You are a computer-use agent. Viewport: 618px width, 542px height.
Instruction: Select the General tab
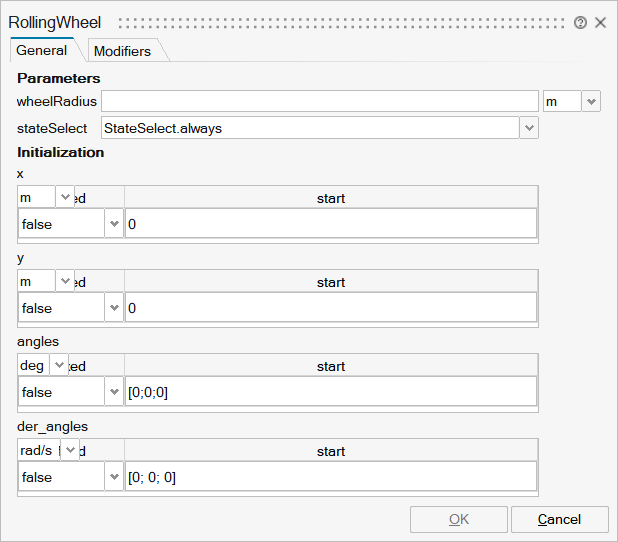42,50
